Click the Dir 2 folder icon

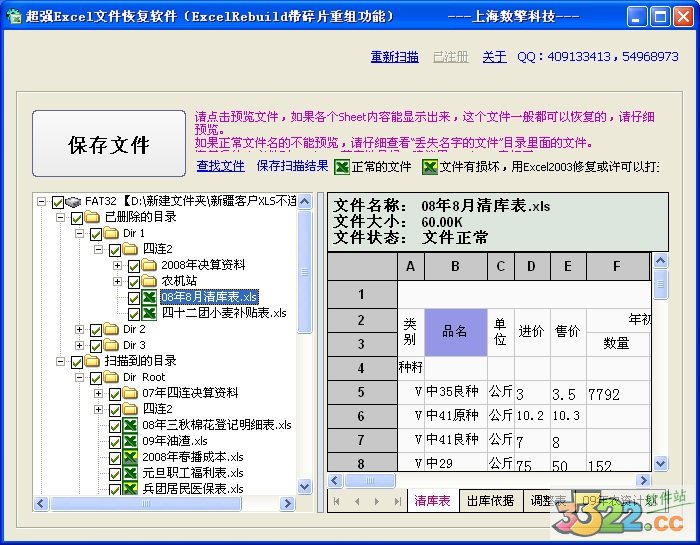(111, 329)
